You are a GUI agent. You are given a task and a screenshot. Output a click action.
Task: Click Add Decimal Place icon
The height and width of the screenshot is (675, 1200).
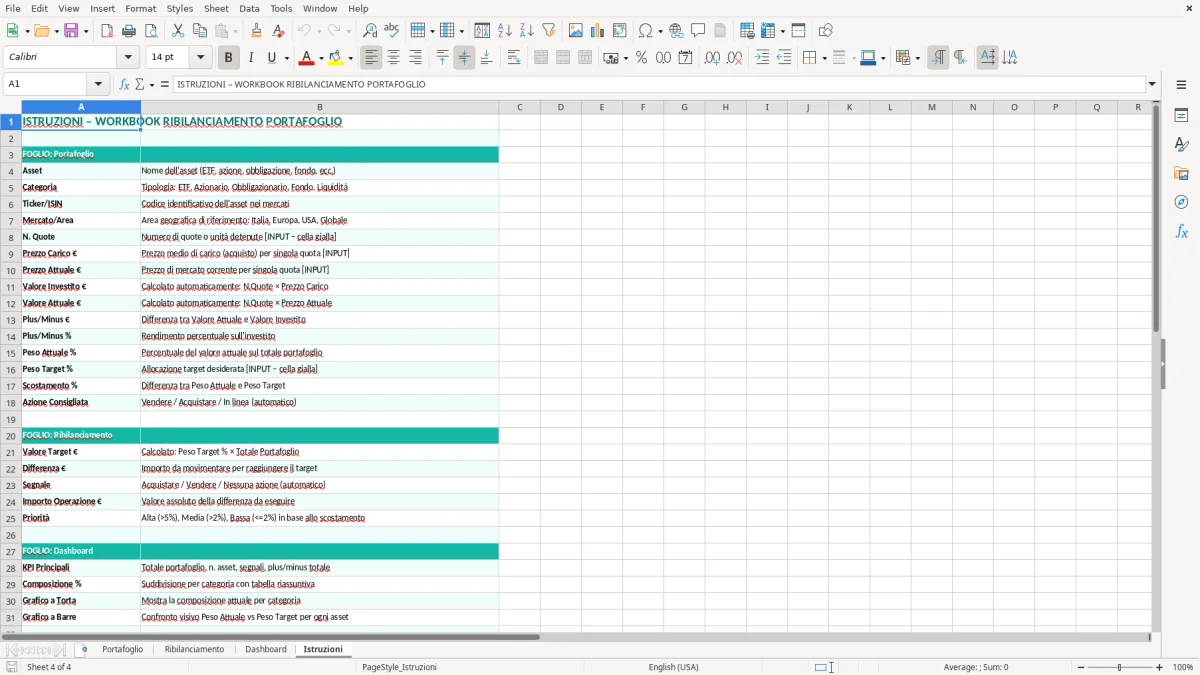(x=712, y=58)
